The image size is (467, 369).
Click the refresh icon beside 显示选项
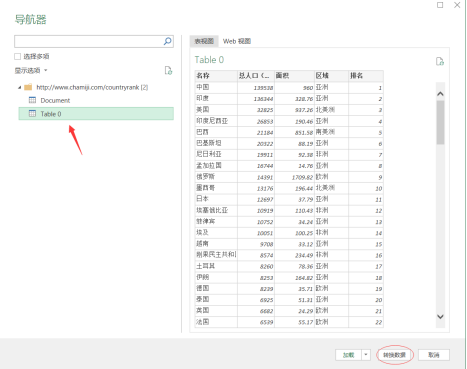(x=168, y=70)
